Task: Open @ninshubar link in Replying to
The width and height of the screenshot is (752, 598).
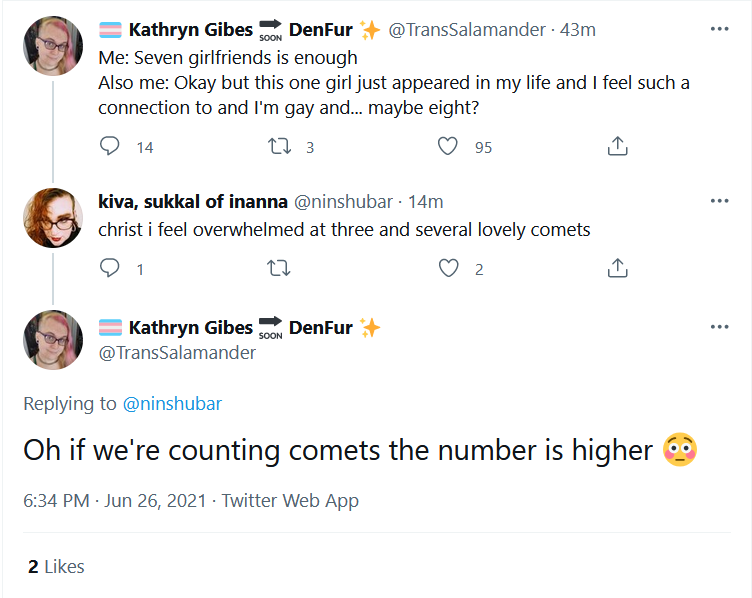Action: 172,404
